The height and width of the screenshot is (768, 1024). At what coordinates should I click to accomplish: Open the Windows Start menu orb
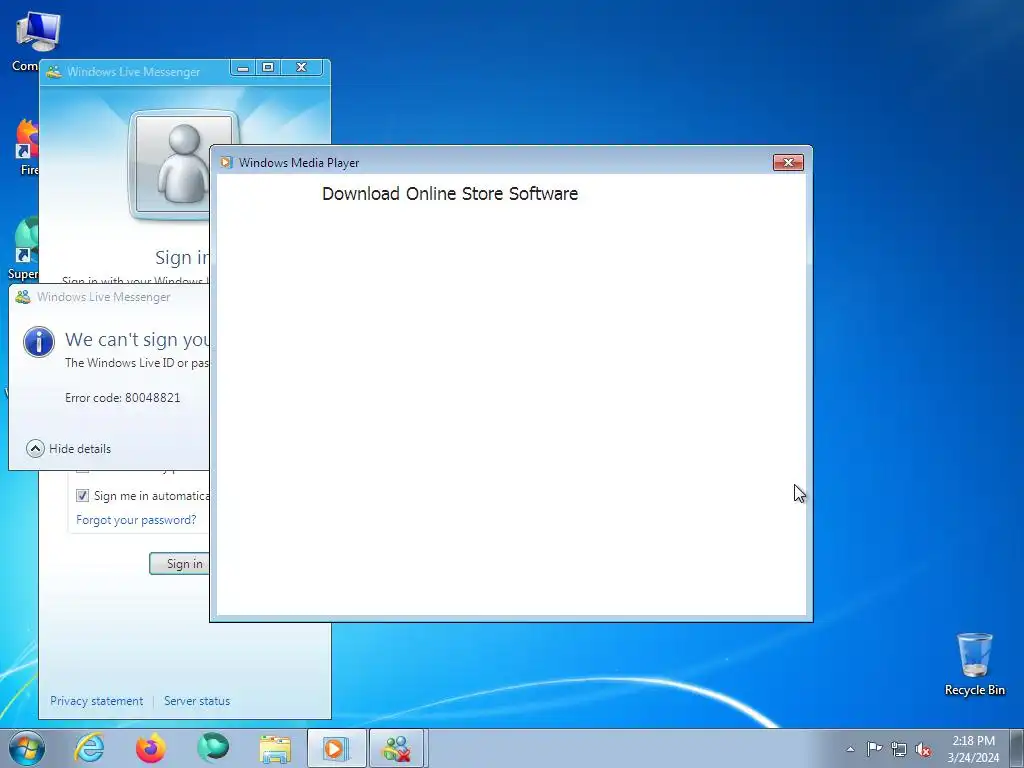26,748
